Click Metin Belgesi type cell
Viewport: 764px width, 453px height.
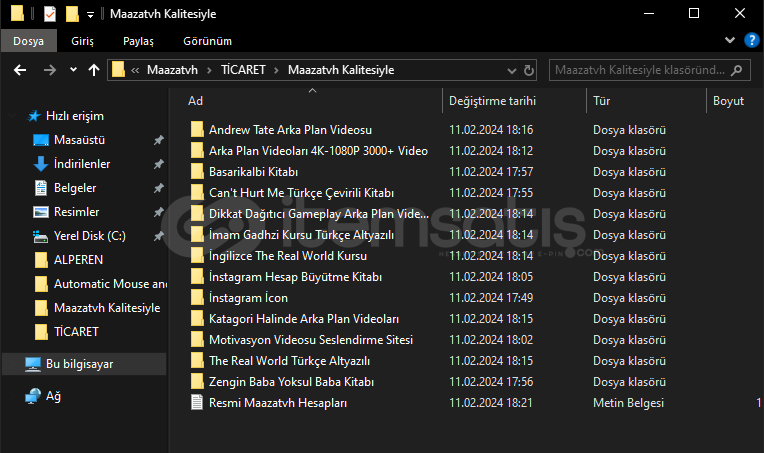click(x=628, y=403)
